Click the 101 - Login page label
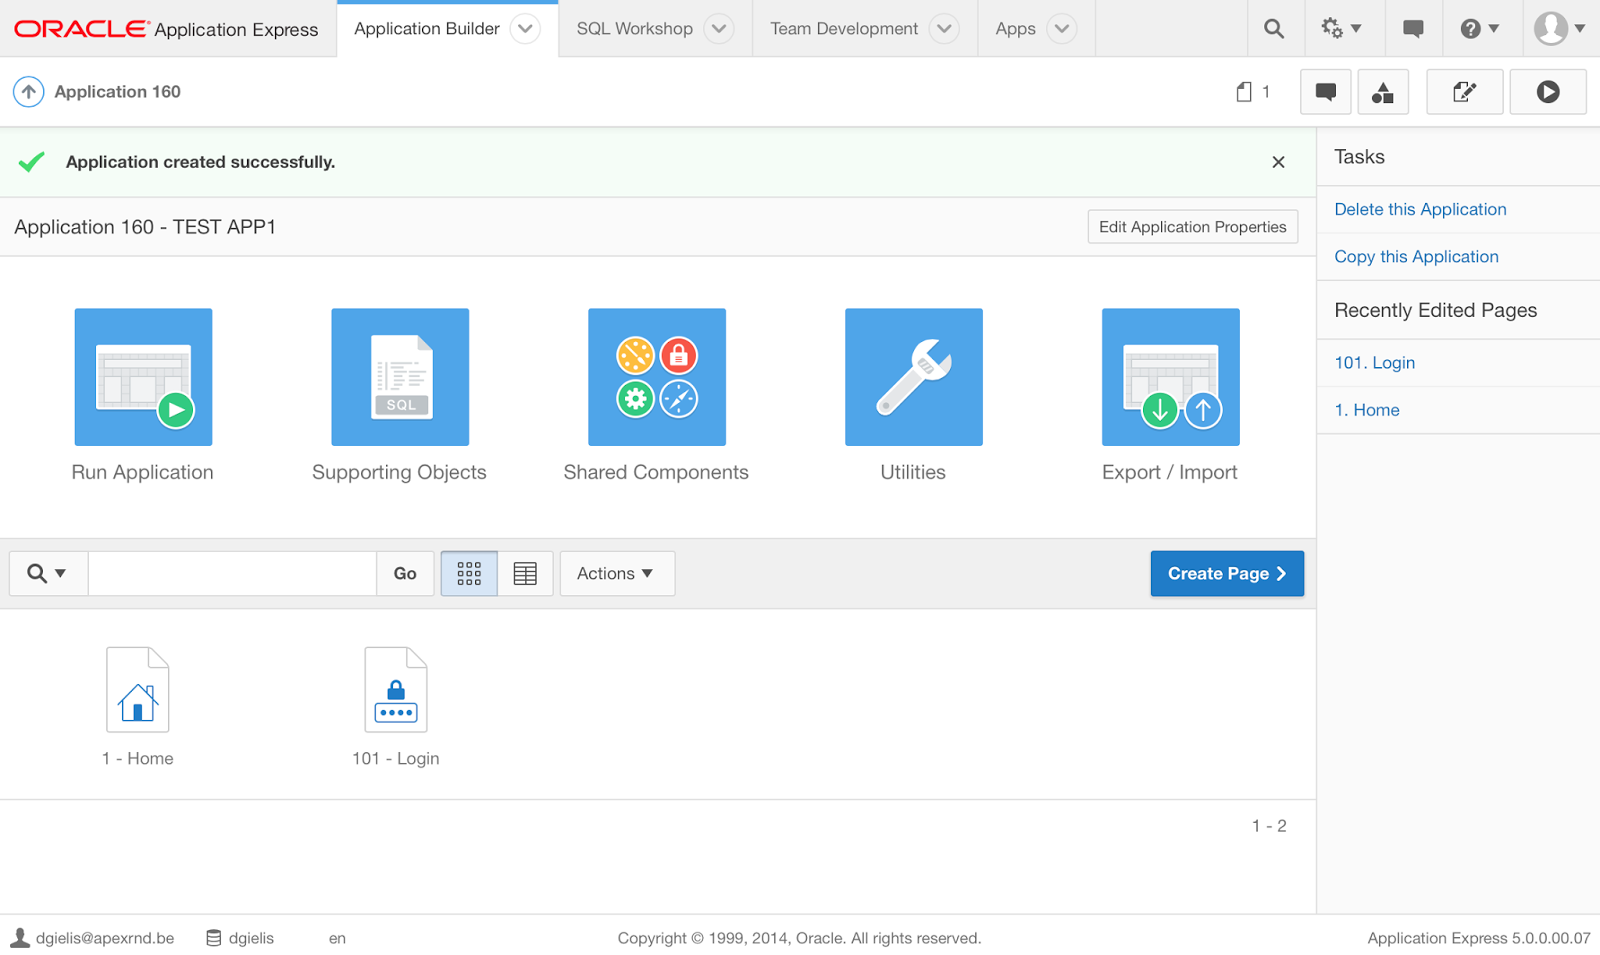This screenshot has height=955, width=1600. coord(396,758)
